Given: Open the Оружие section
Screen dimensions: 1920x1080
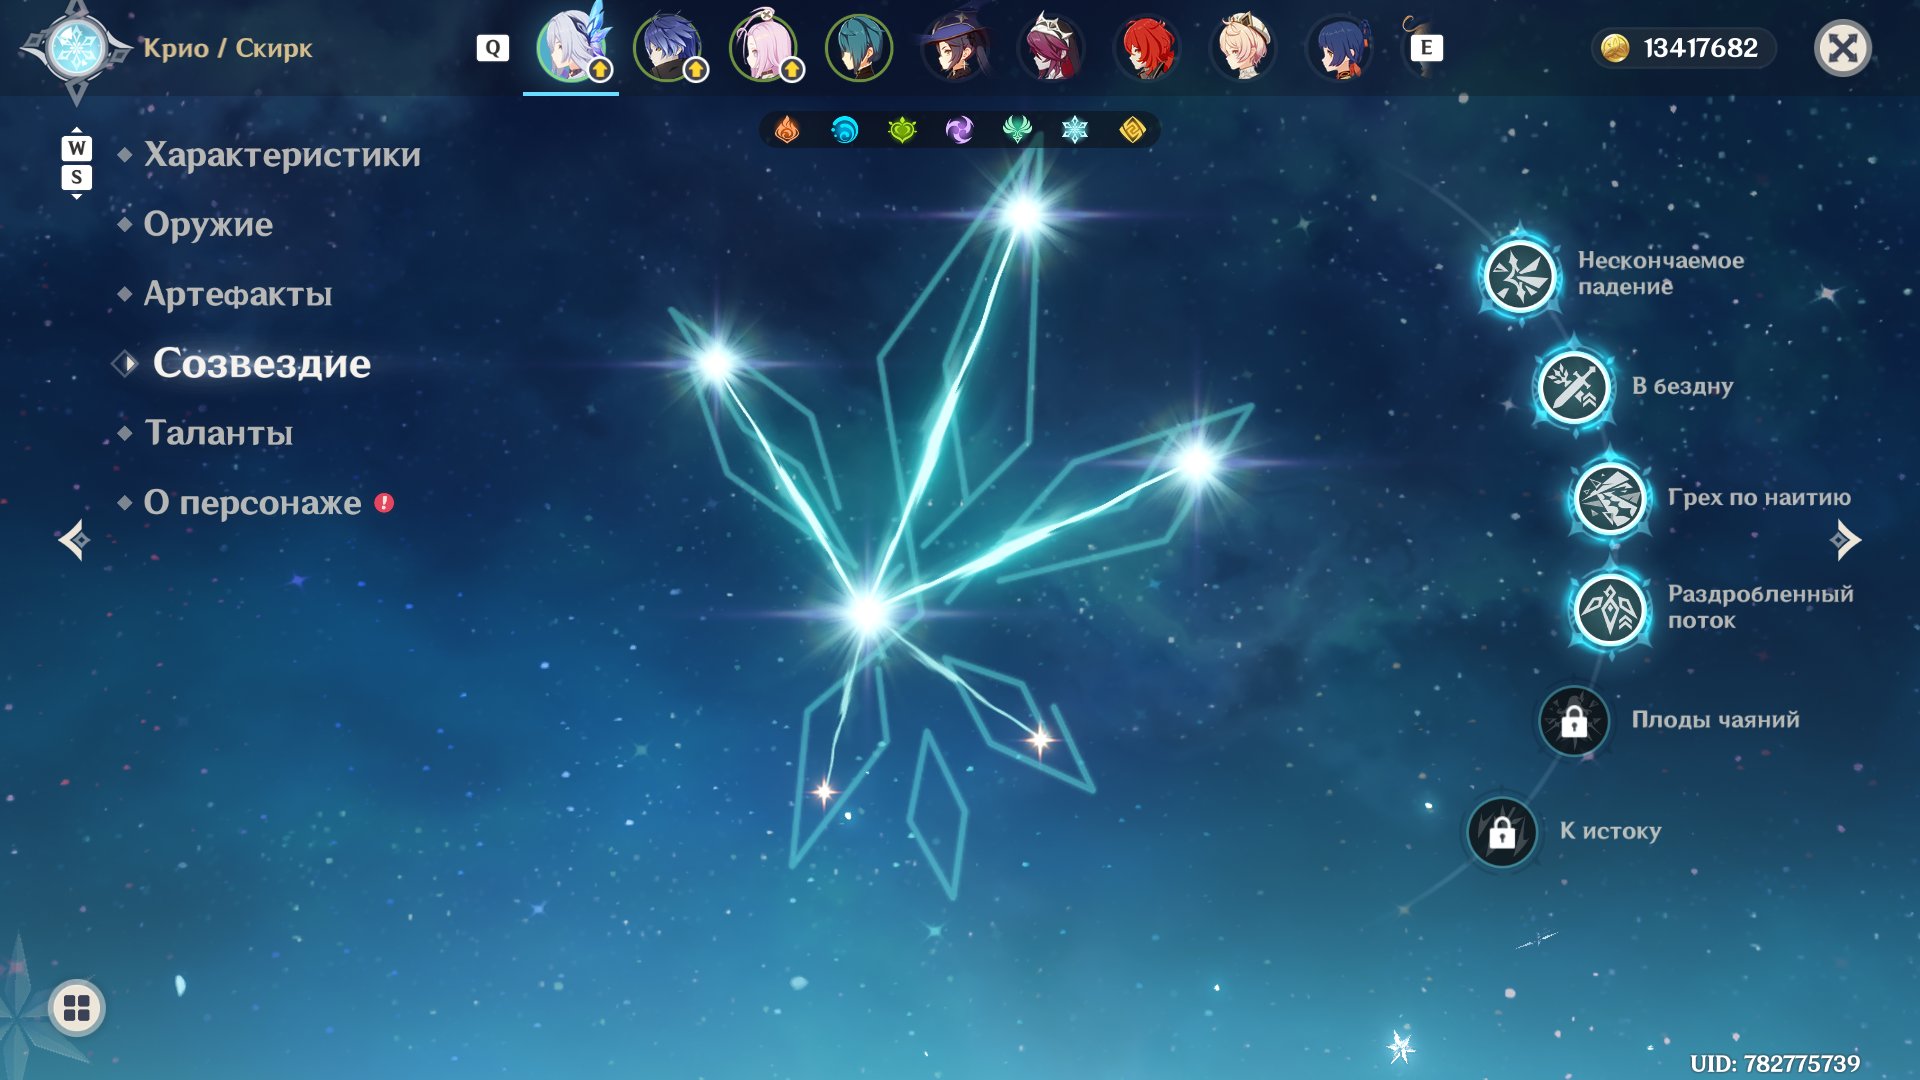Looking at the screenshot, I should [x=208, y=224].
